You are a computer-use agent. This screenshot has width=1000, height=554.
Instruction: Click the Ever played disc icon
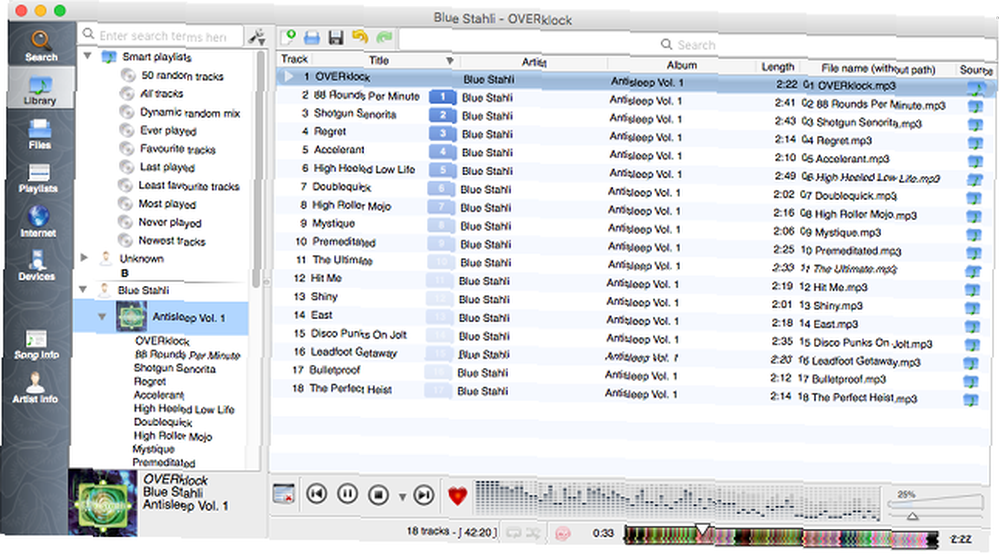click(x=127, y=130)
